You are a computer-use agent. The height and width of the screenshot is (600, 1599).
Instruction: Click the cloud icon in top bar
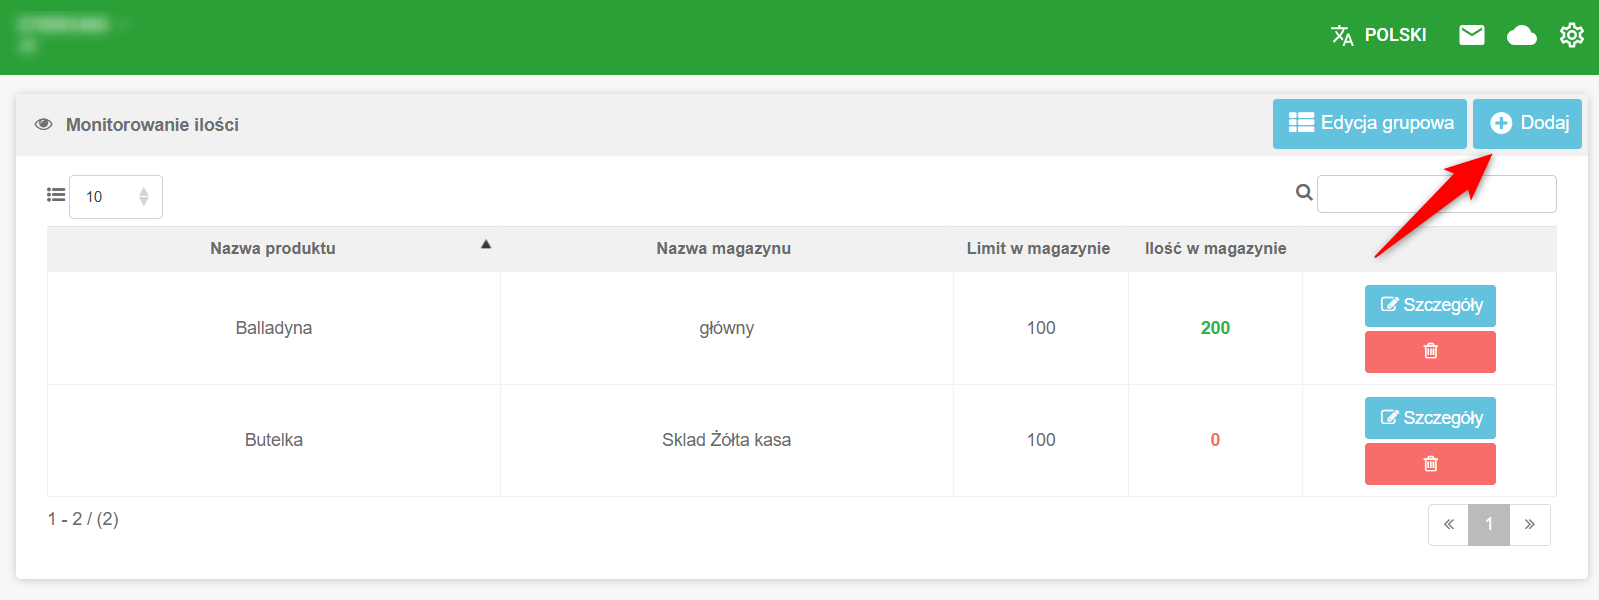point(1521,36)
